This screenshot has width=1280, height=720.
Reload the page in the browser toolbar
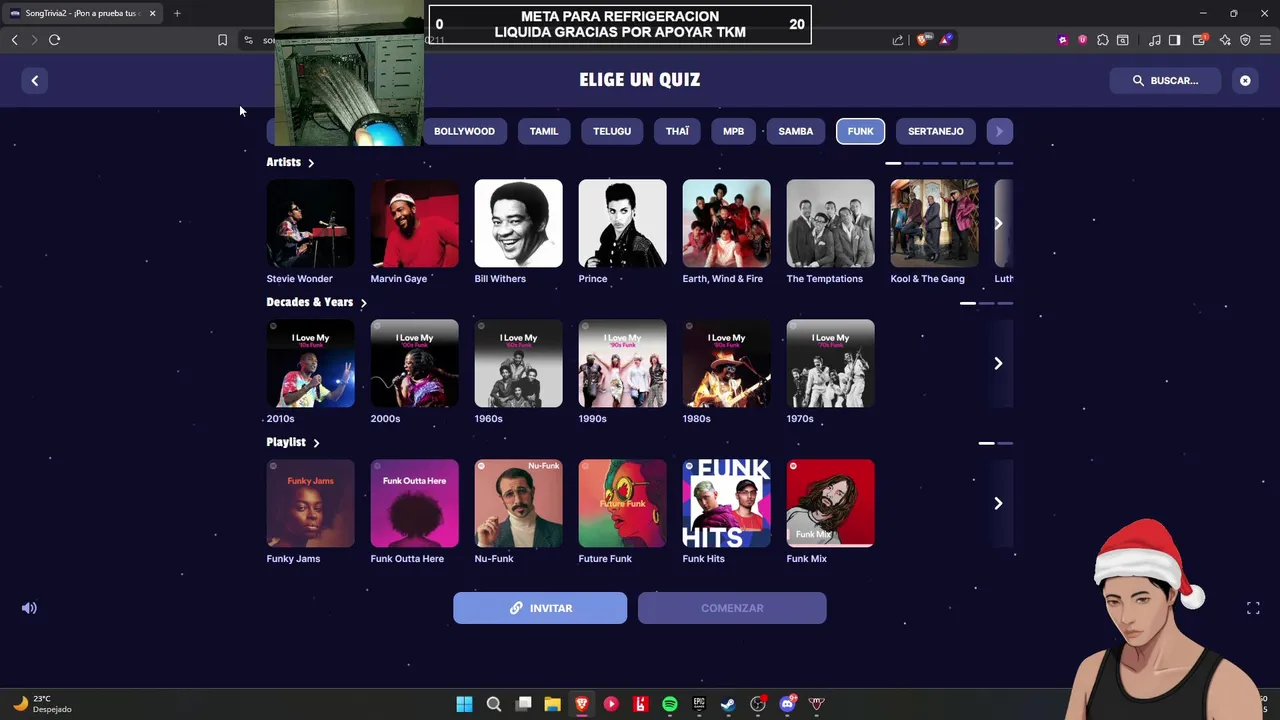(55, 40)
